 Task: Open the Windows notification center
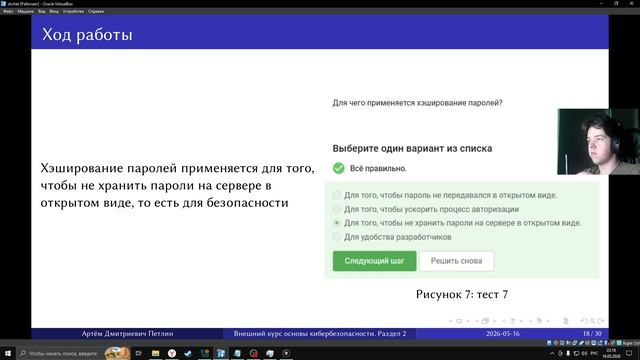click(629, 353)
